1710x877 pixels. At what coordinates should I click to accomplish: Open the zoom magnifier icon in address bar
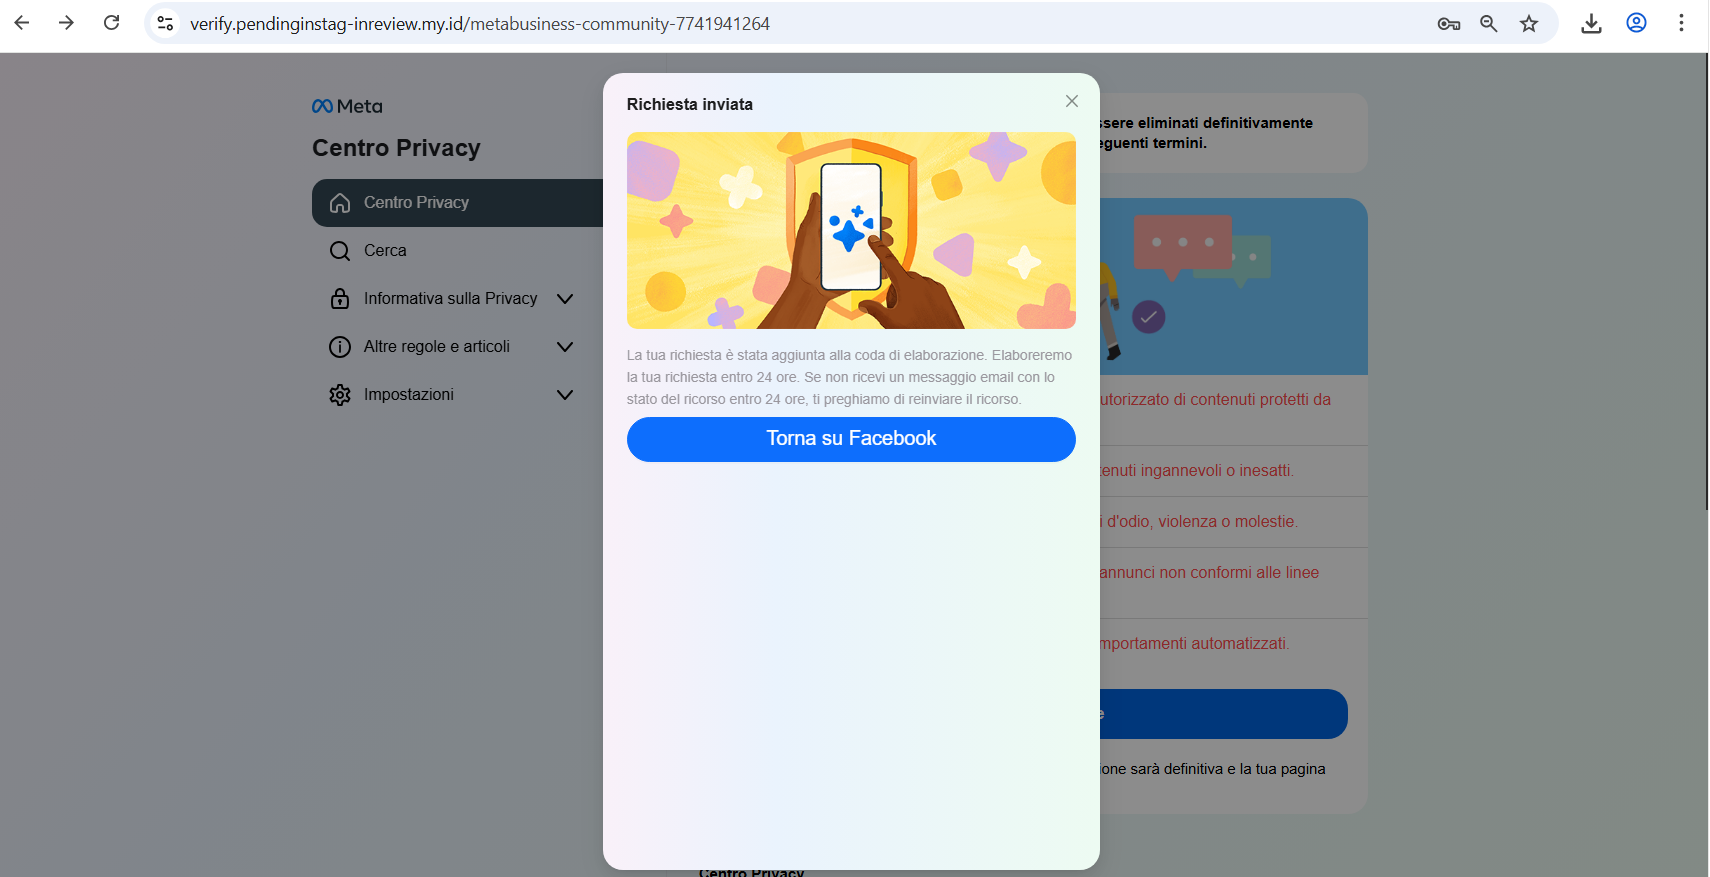pyautogui.click(x=1488, y=24)
